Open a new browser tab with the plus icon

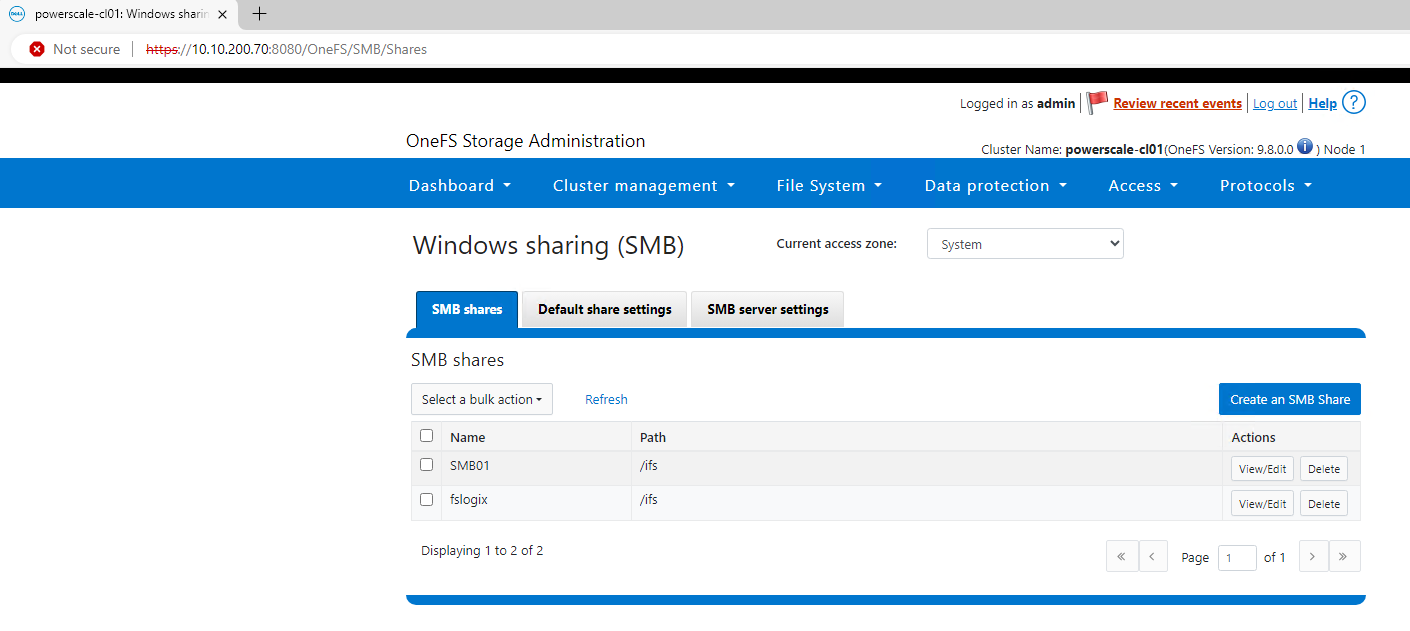coord(258,14)
